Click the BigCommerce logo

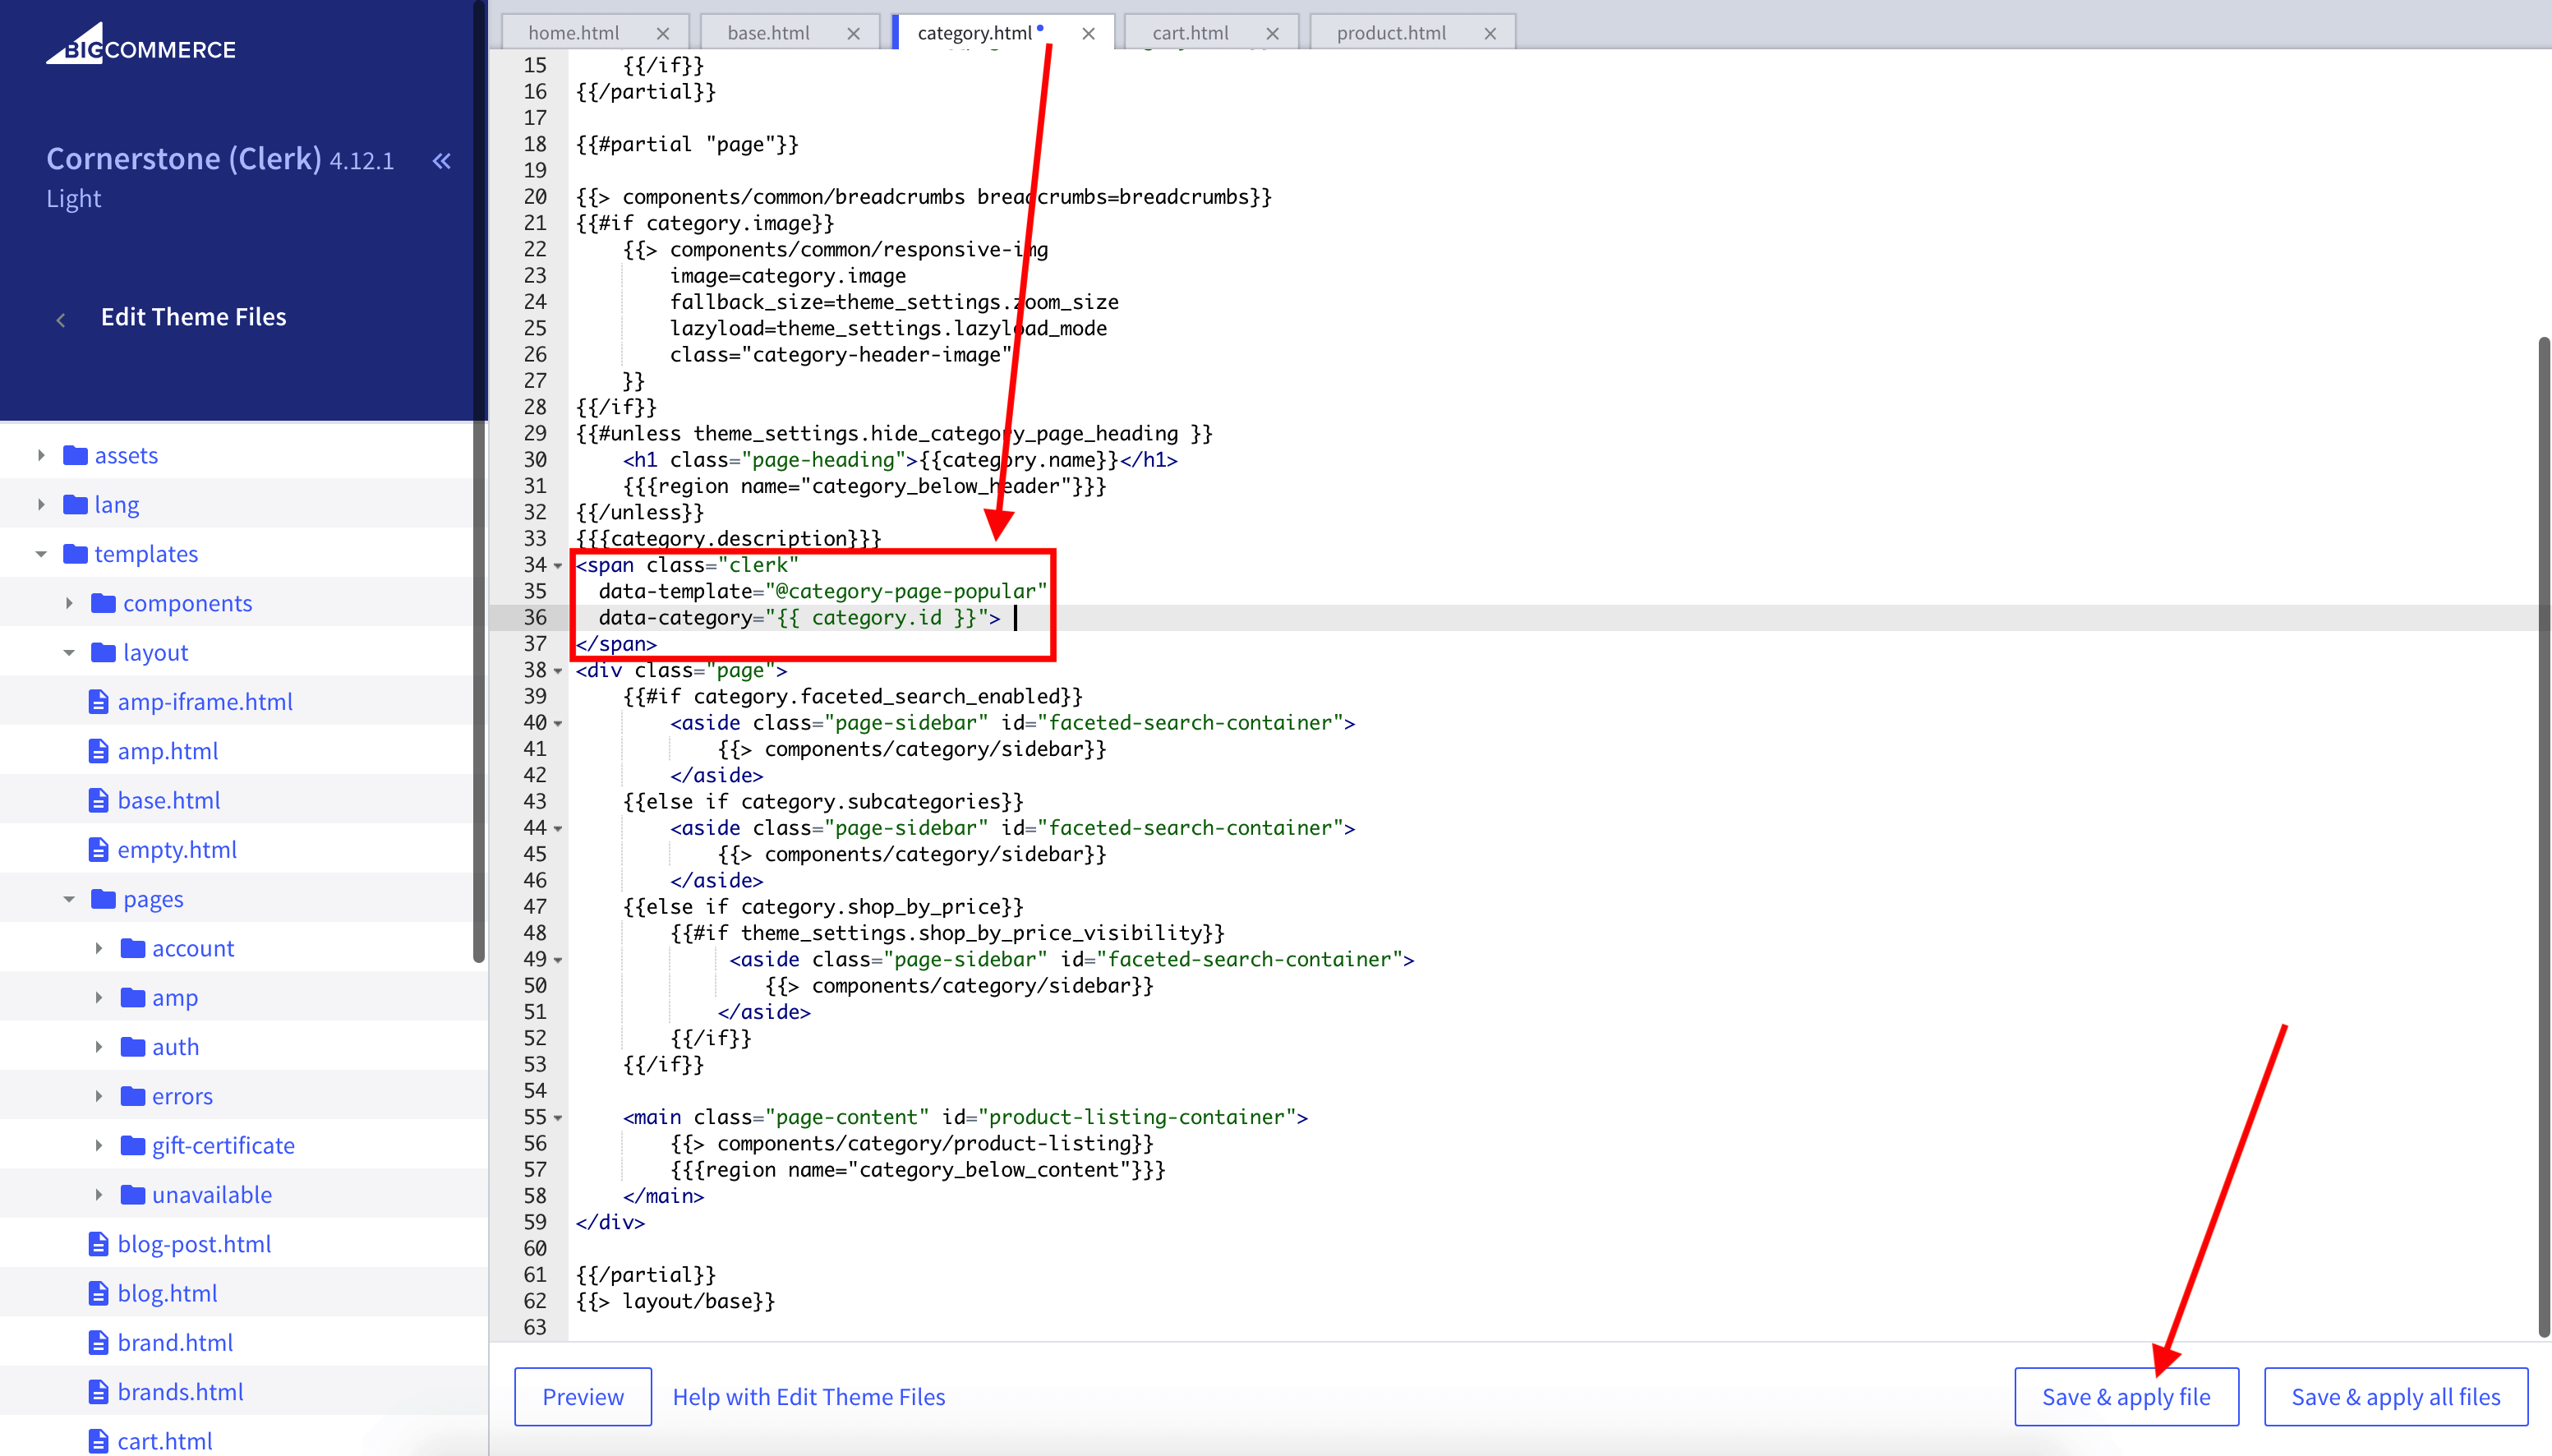tap(141, 46)
